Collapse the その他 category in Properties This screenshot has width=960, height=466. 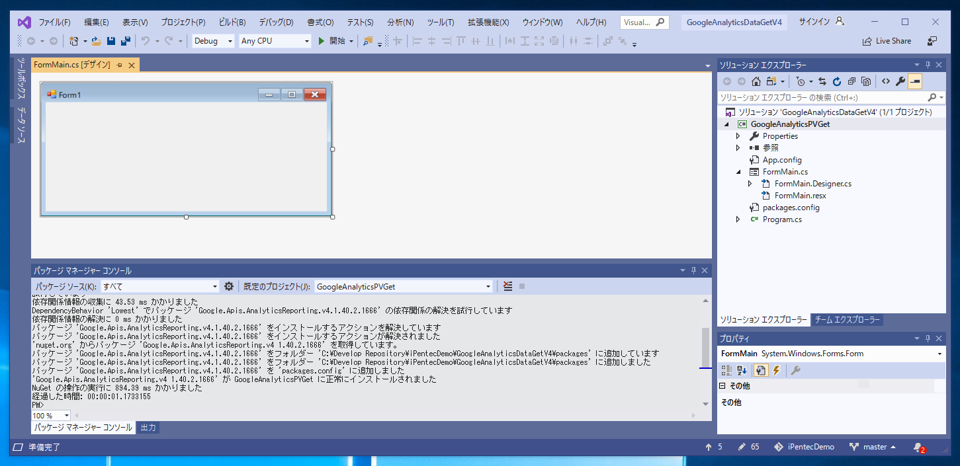pyautogui.click(x=722, y=386)
